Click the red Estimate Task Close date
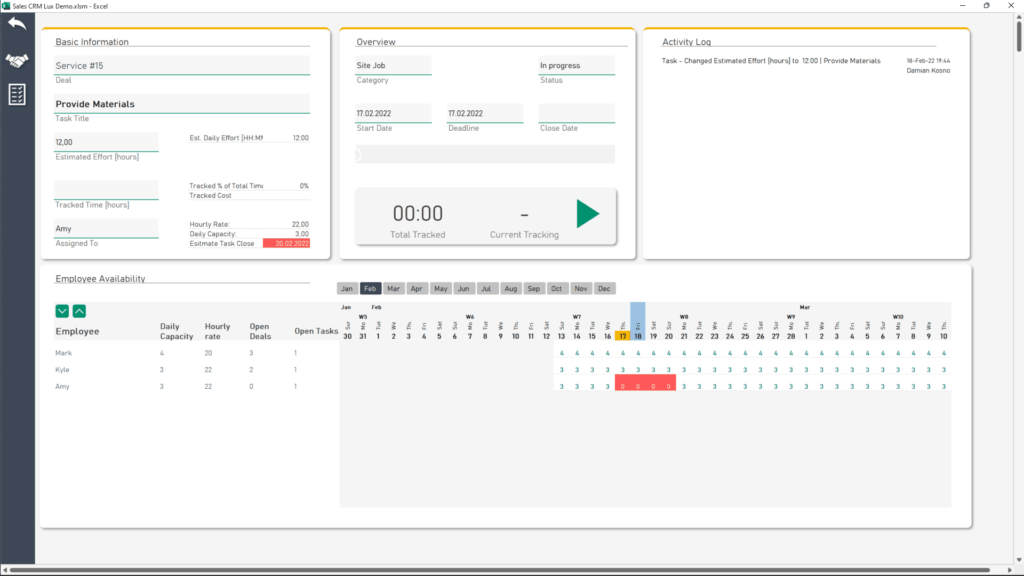The image size is (1024, 576). tap(288, 242)
